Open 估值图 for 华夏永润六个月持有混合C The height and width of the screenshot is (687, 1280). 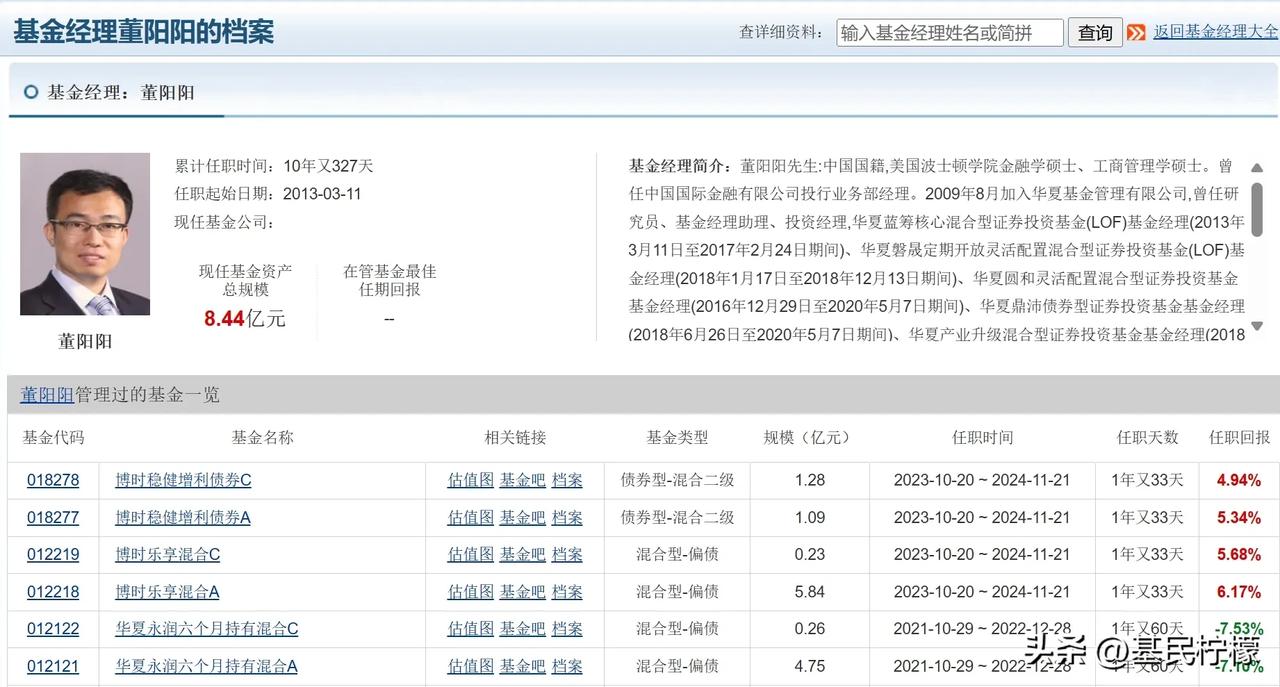470,629
